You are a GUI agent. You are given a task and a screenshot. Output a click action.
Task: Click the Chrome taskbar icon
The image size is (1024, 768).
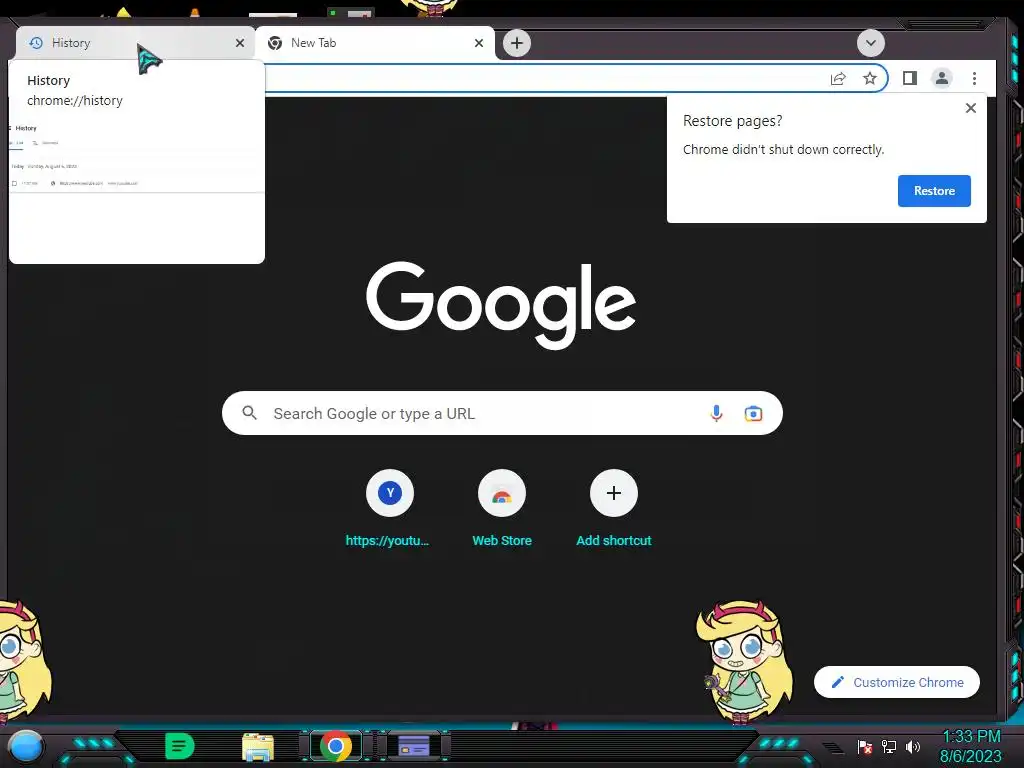pos(336,746)
